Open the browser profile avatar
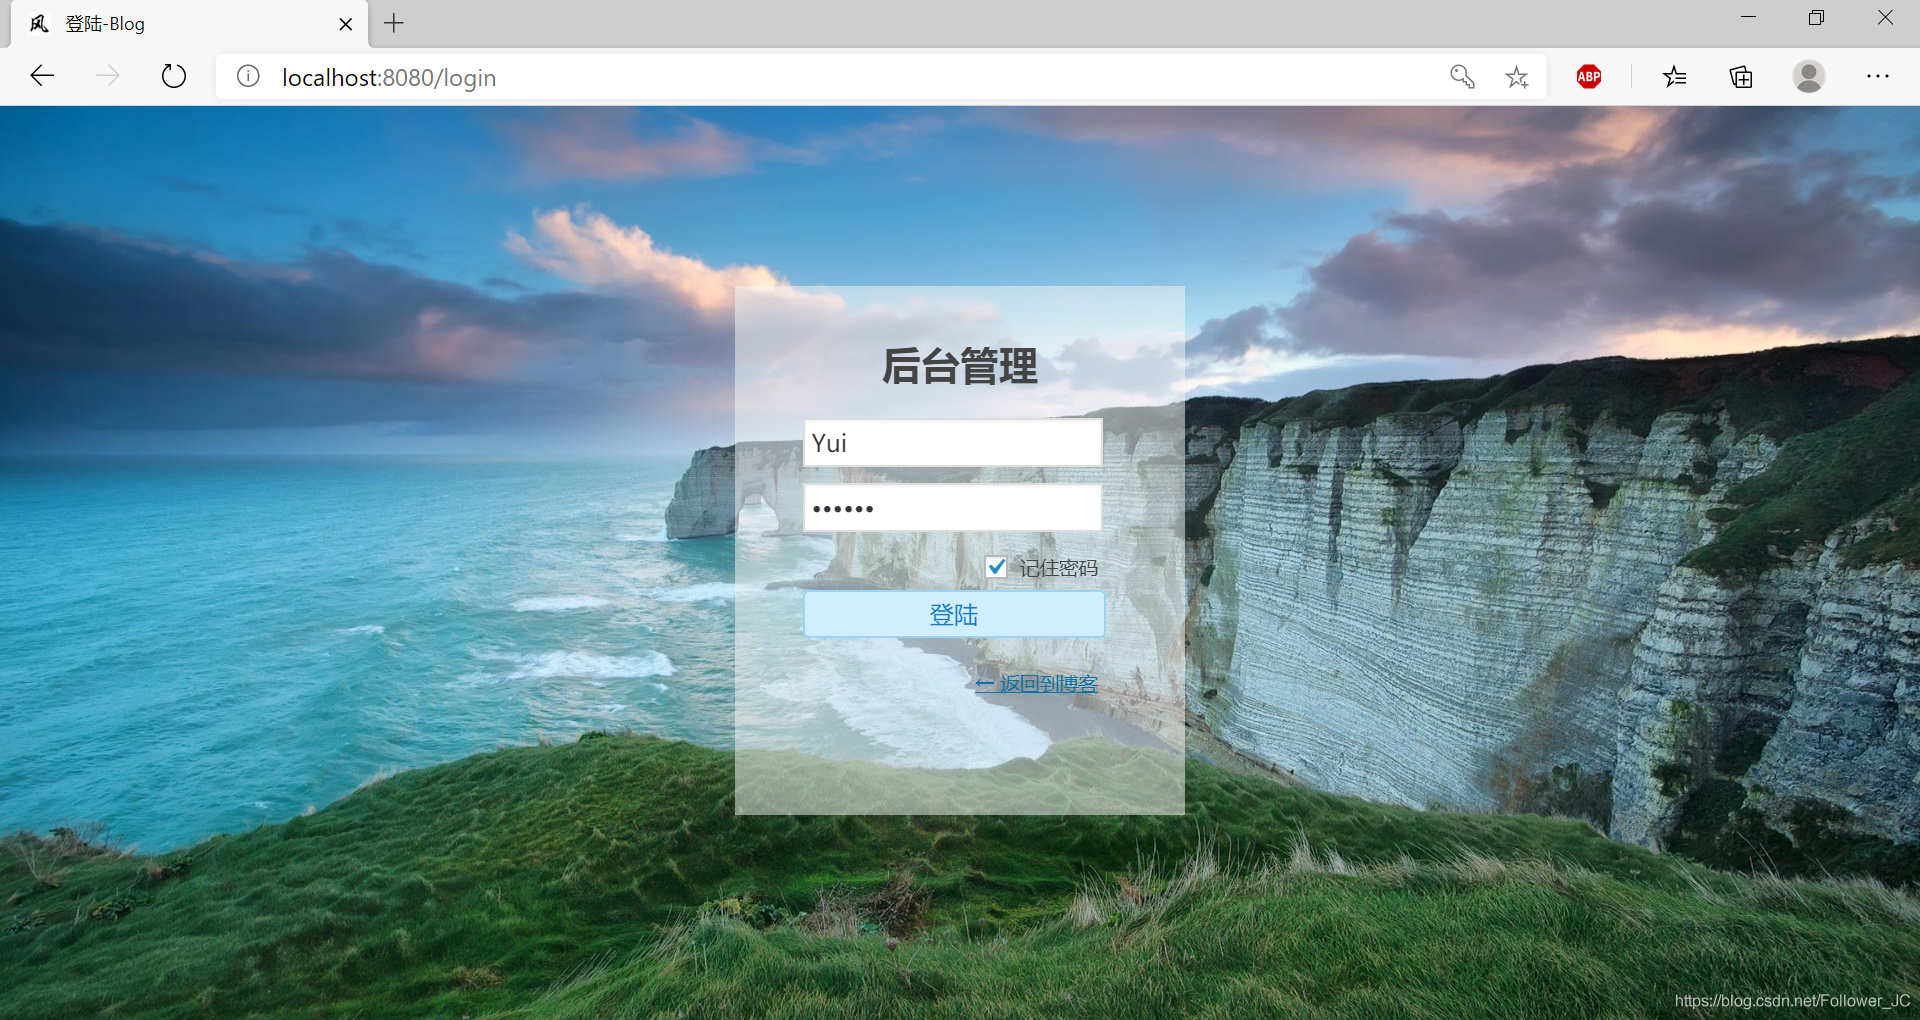The image size is (1920, 1020). pyautogui.click(x=1809, y=77)
